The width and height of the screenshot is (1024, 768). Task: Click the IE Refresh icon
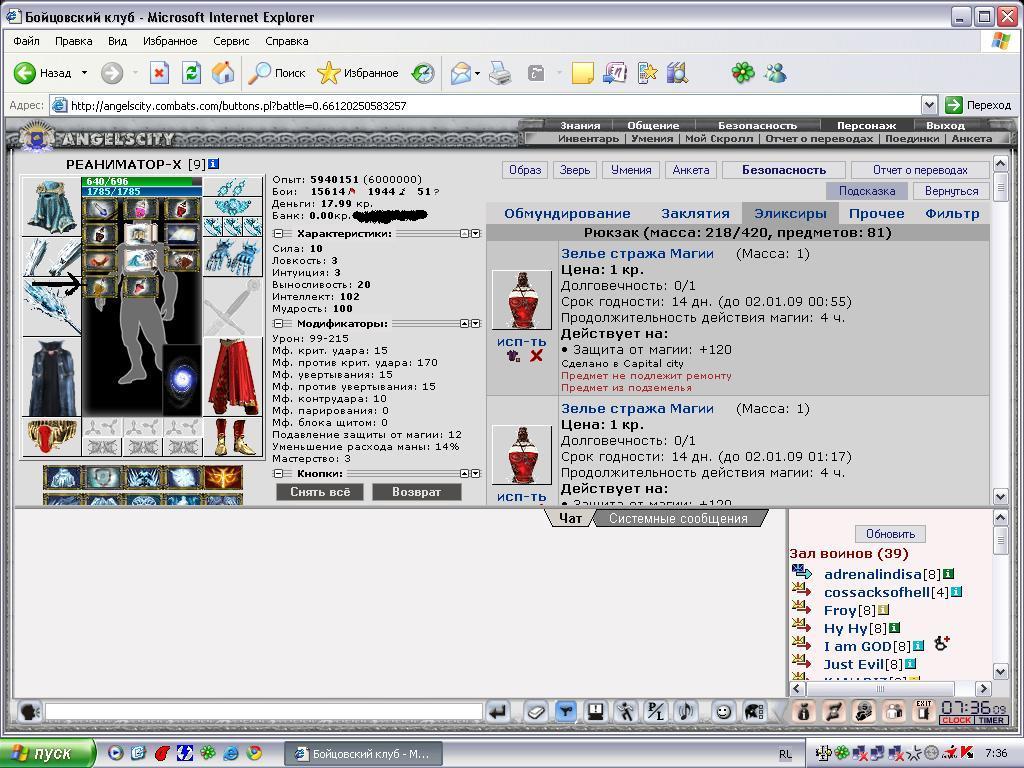tap(191, 72)
